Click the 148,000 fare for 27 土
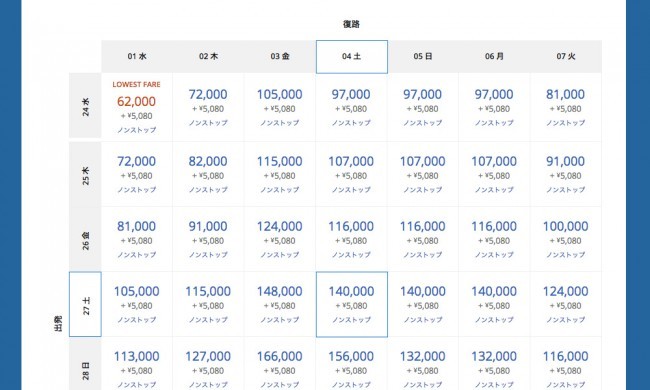The height and width of the screenshot is (390, 650). tap(280, 304)
